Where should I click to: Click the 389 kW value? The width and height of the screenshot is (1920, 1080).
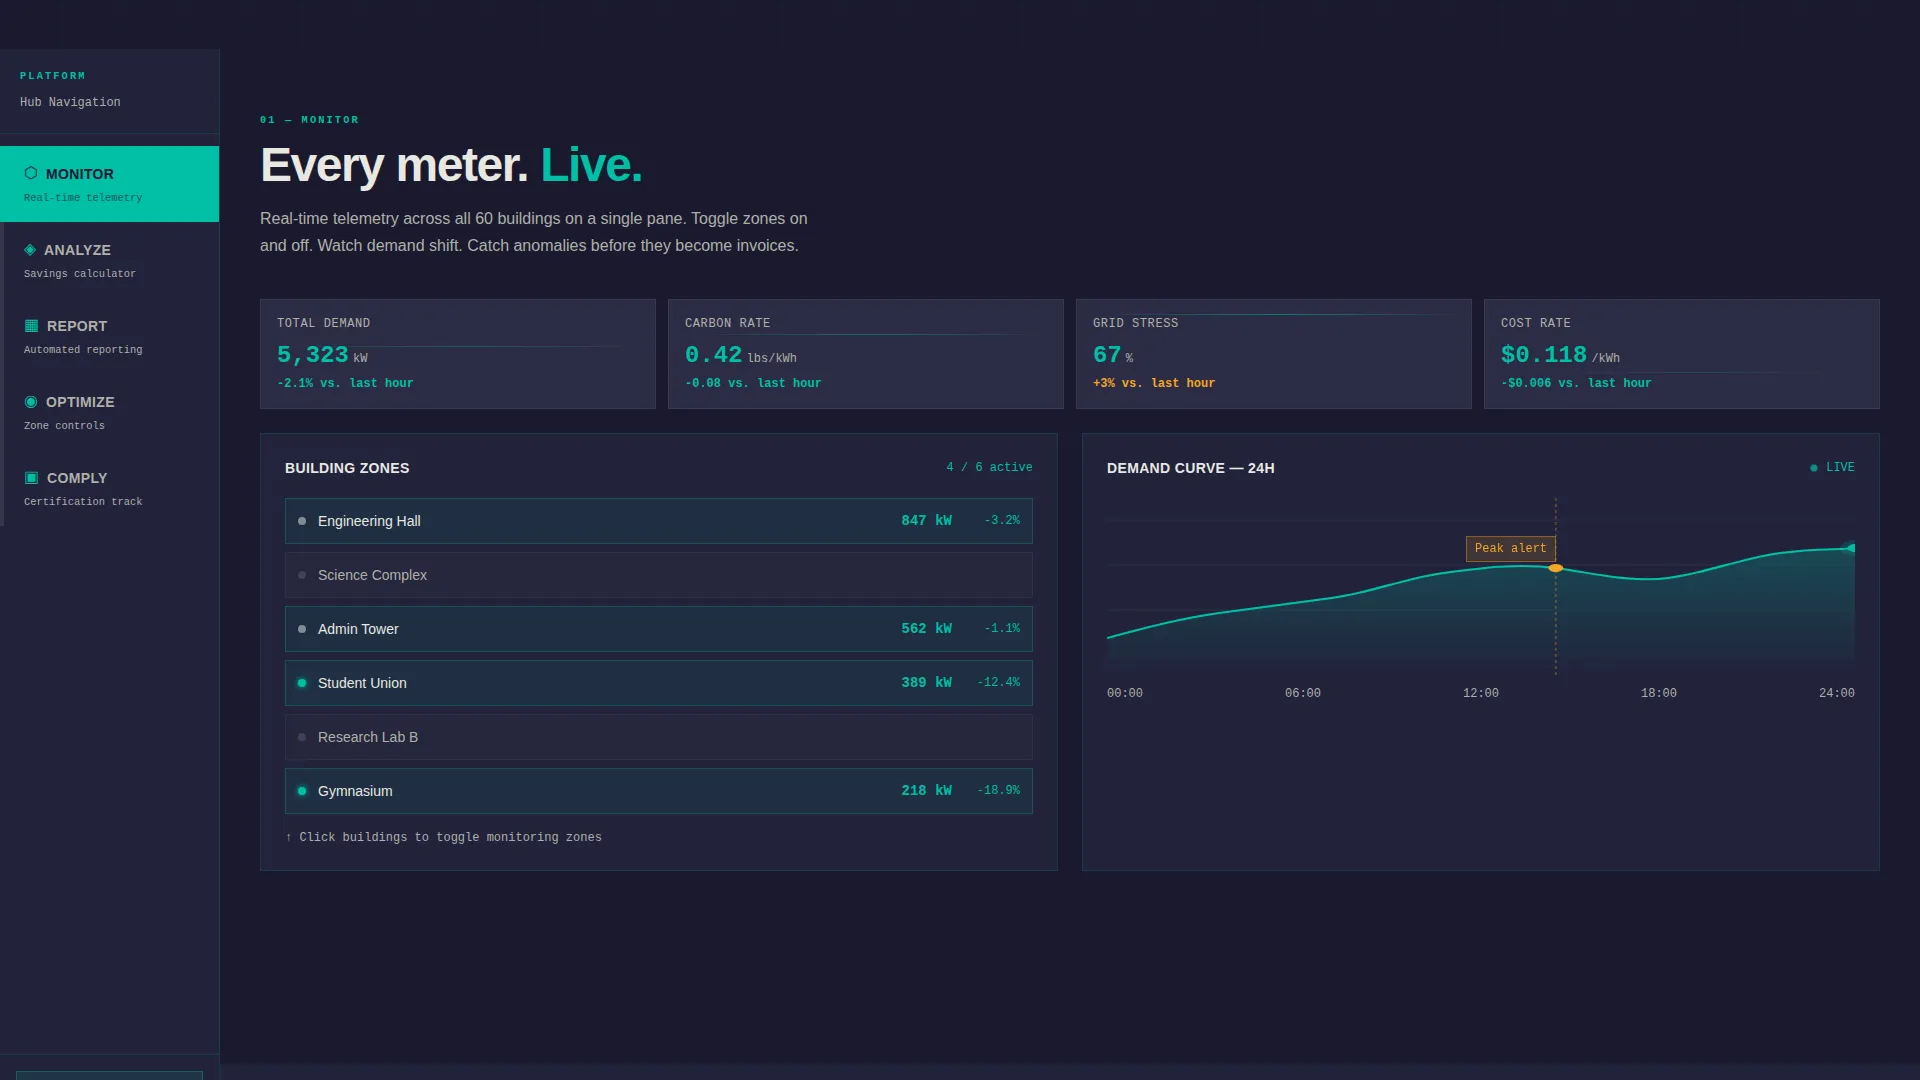pyautogui.click(x=926, y=682)
